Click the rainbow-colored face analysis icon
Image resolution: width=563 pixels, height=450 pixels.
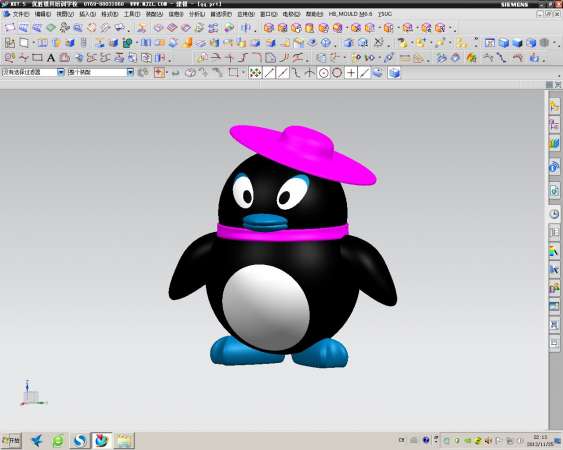click(x=471, y=58)
